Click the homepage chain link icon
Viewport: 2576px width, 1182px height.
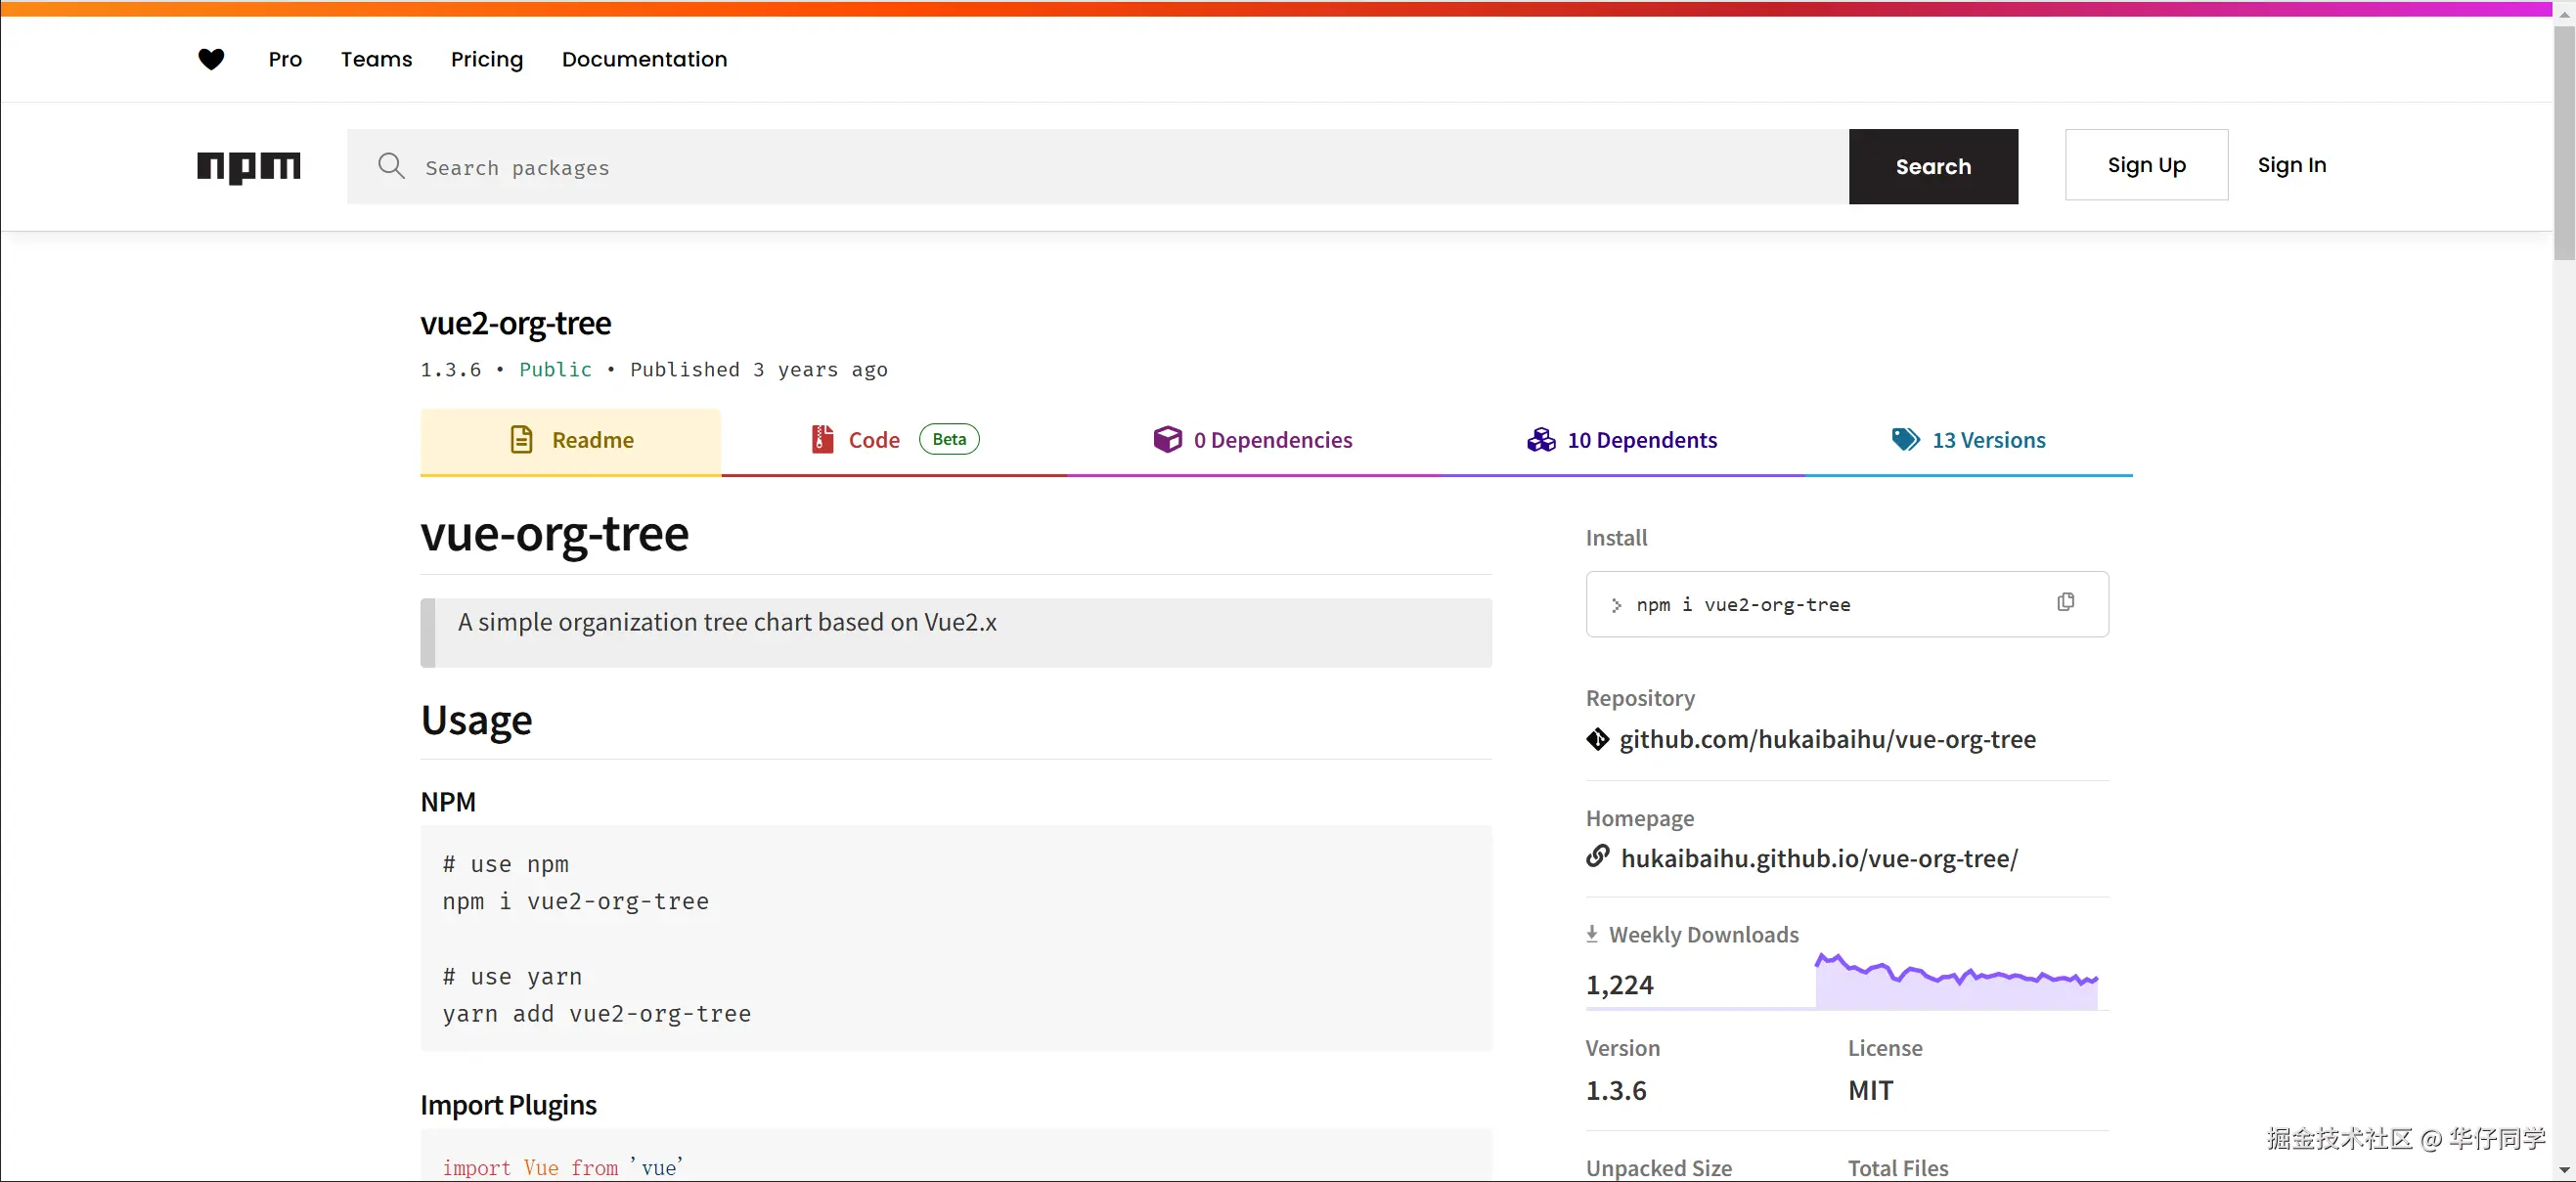1597,857
